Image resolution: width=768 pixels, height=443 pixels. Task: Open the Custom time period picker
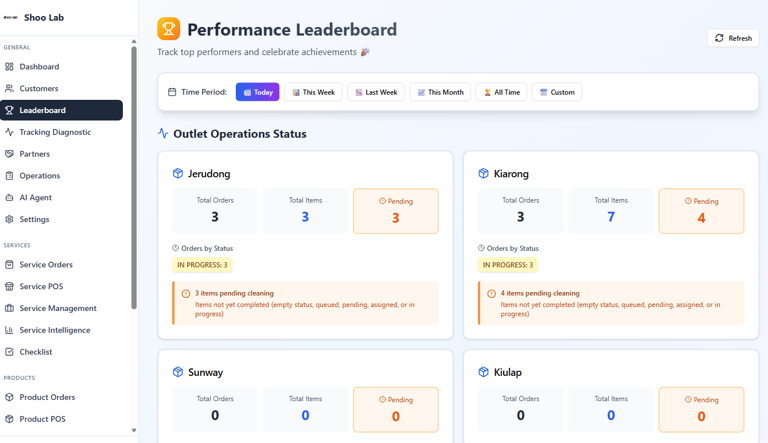coord(557,92)
